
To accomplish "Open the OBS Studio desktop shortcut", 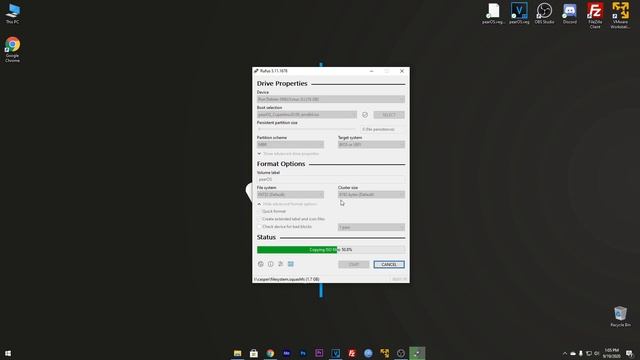I will tap(544, 13).
